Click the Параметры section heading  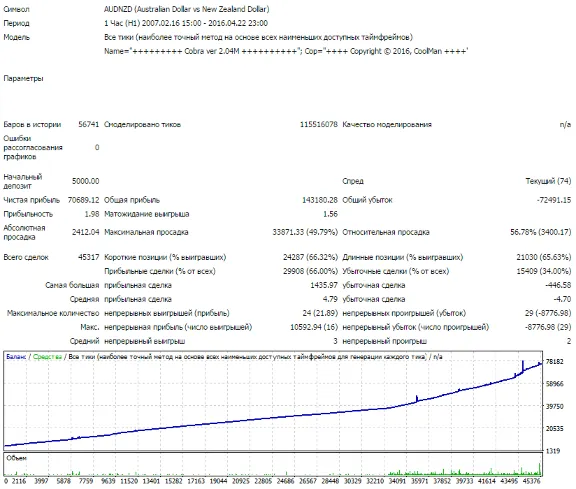(24, 78)
